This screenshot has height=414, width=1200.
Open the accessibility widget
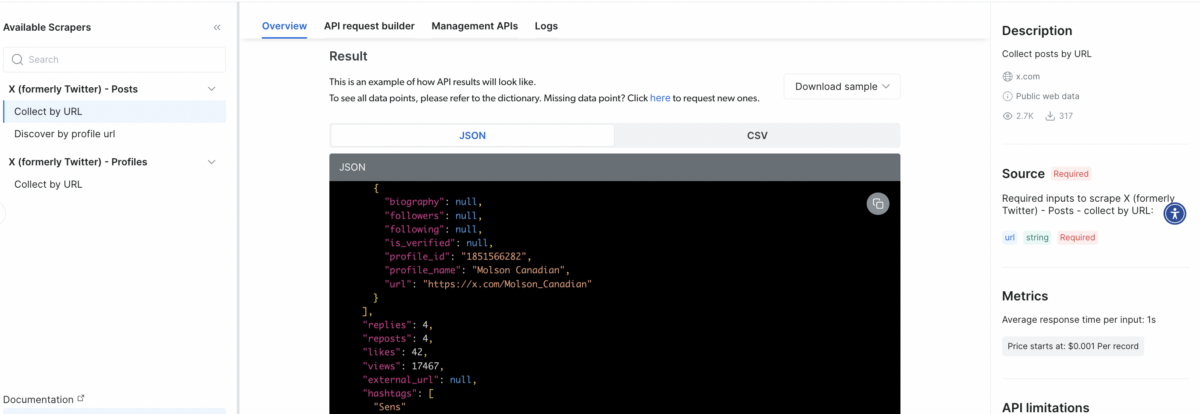coord(1176,212)
